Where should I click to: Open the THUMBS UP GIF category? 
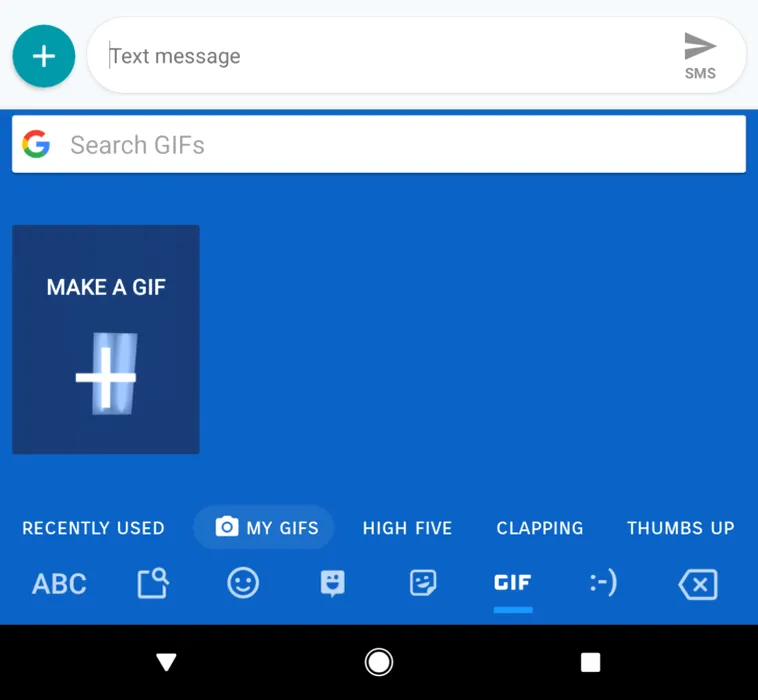coord(681,528)
